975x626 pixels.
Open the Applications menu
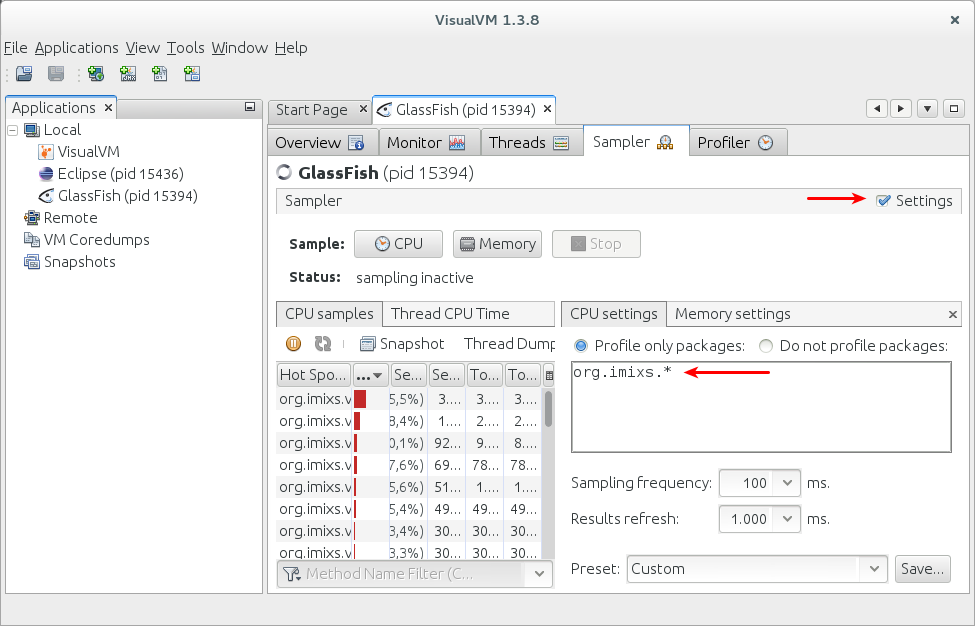point(76,48)
